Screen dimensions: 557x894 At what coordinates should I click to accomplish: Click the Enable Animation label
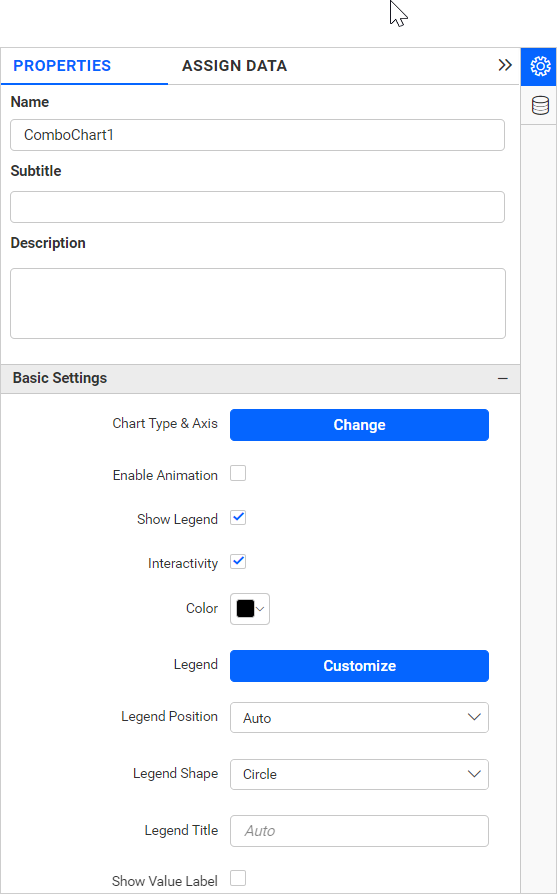(x=165, y=475)
